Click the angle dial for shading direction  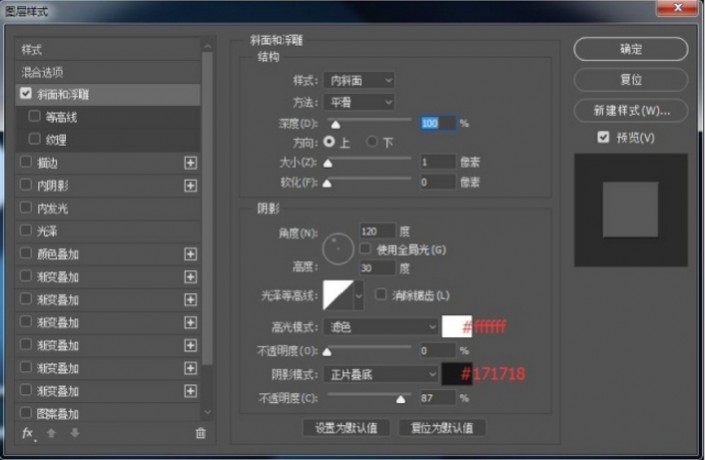click(x=338, y=249)
